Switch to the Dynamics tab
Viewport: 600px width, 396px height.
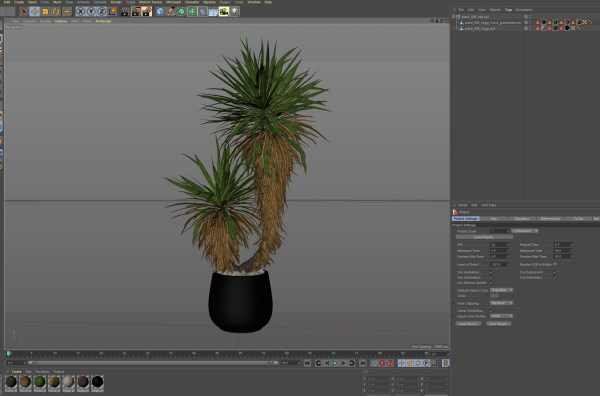(x=522, y=218)
